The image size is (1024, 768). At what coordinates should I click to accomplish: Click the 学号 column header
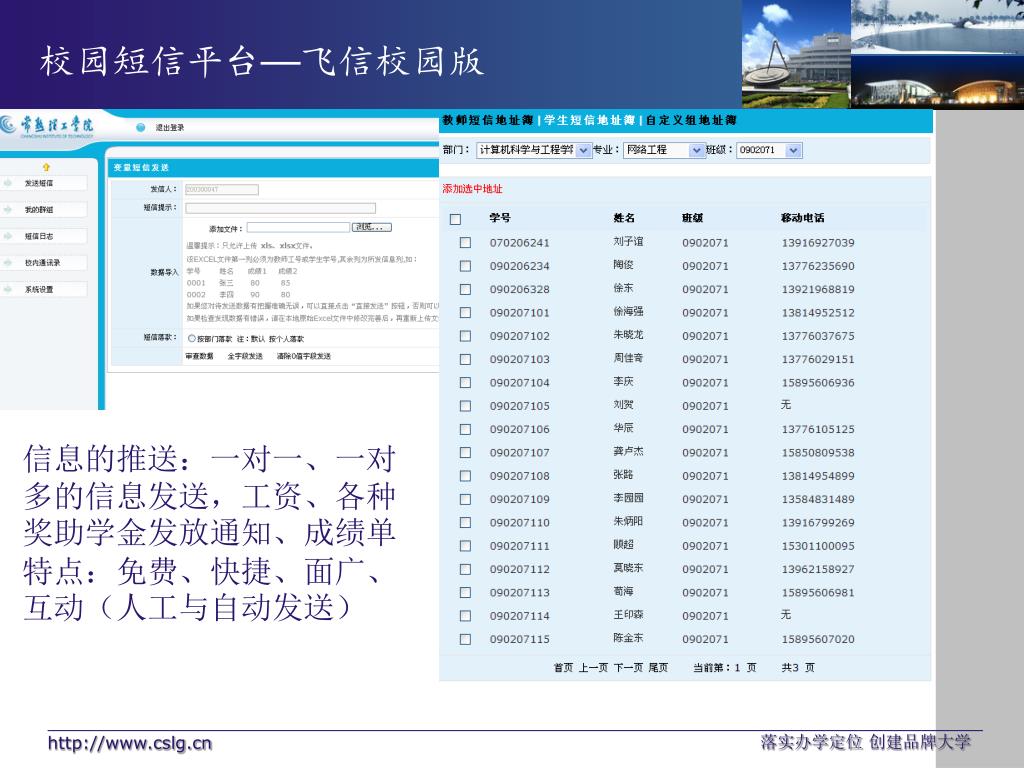500,218
